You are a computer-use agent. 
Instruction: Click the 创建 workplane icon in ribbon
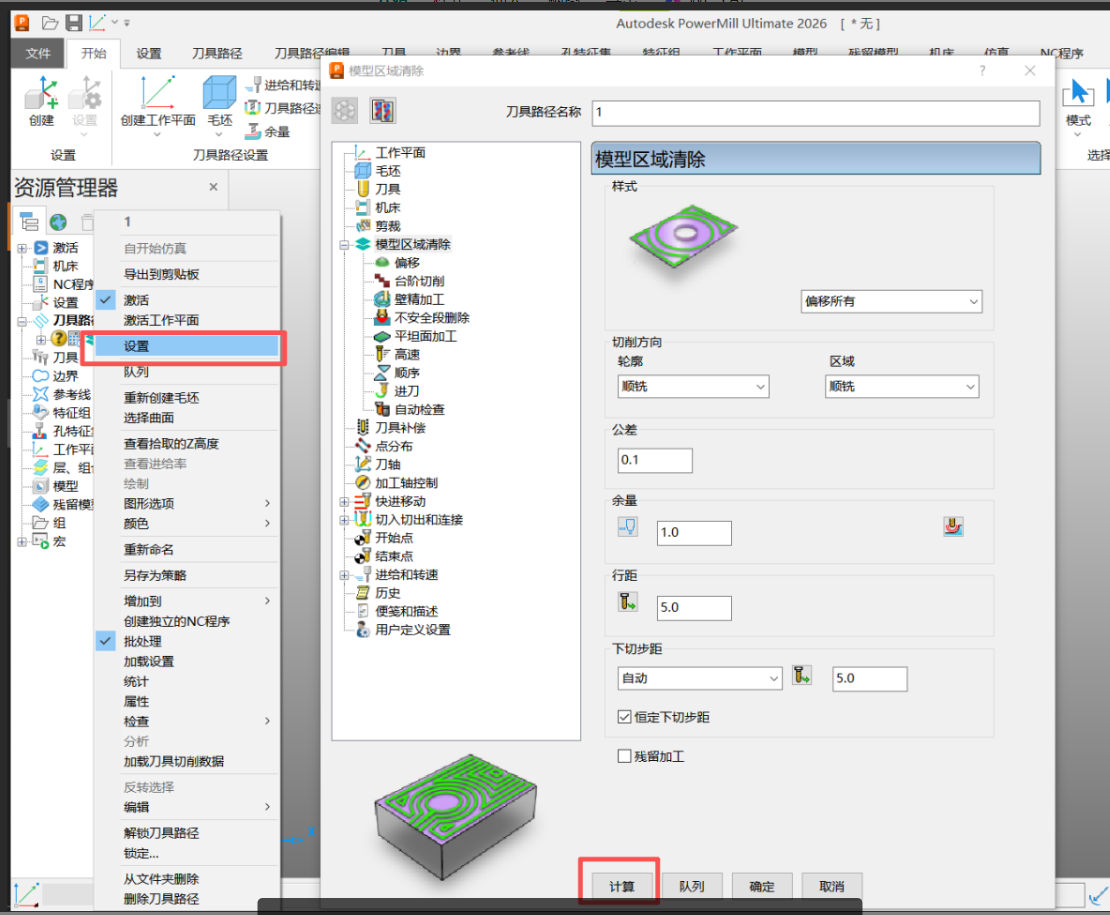coord(41,93)
